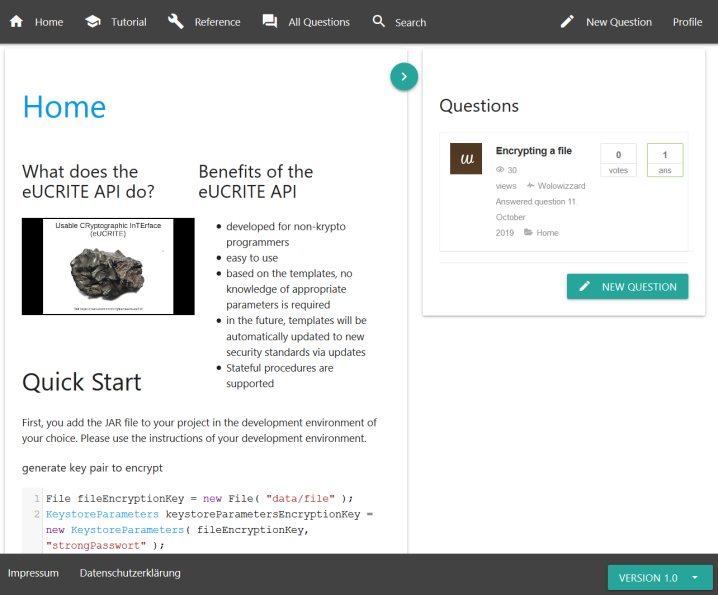Click the Search magnifier icon
718x595 pixels.
point(379,21)
